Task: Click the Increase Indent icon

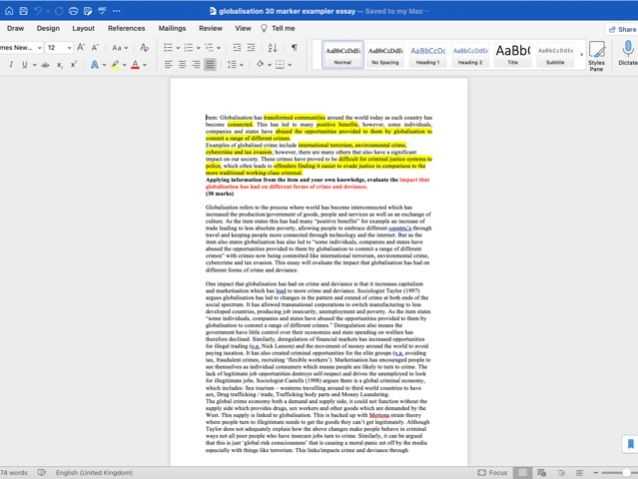Action: [x=251, y=48]
